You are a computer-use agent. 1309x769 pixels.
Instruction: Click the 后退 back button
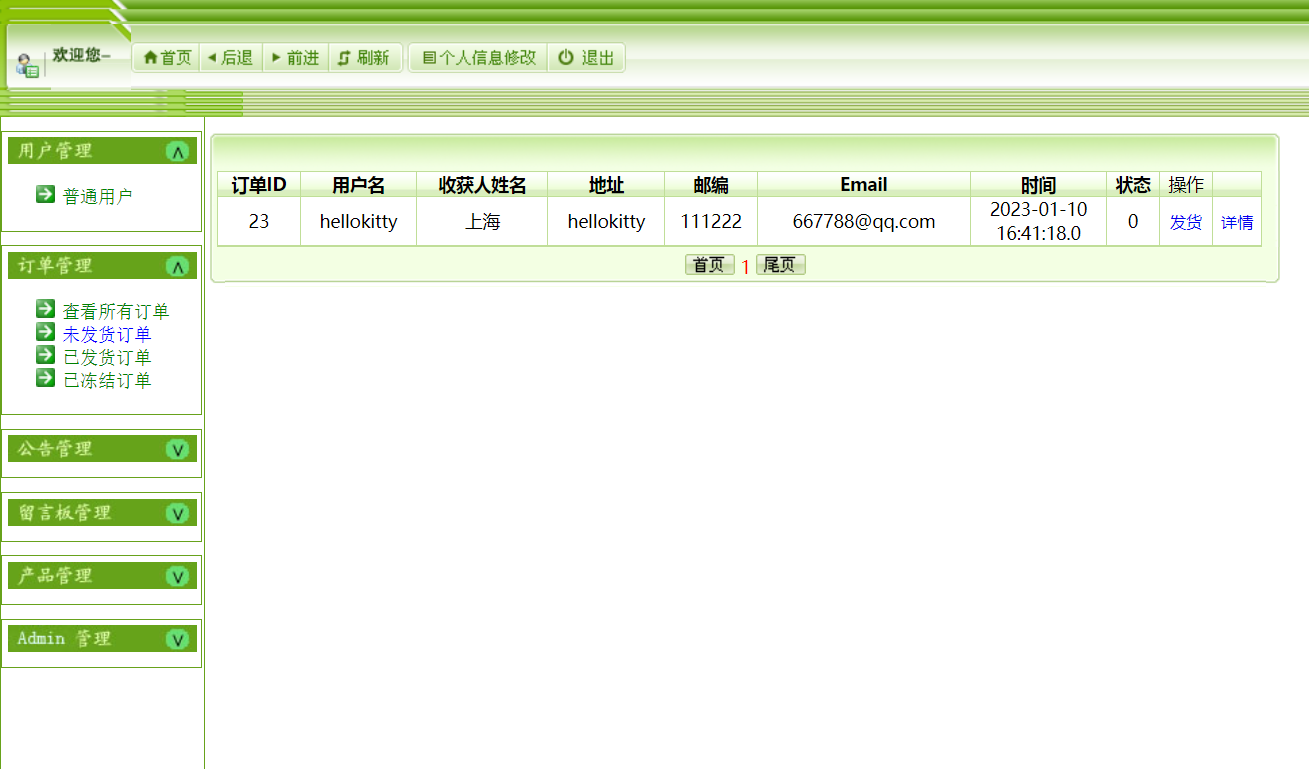[x=230, y=58]
